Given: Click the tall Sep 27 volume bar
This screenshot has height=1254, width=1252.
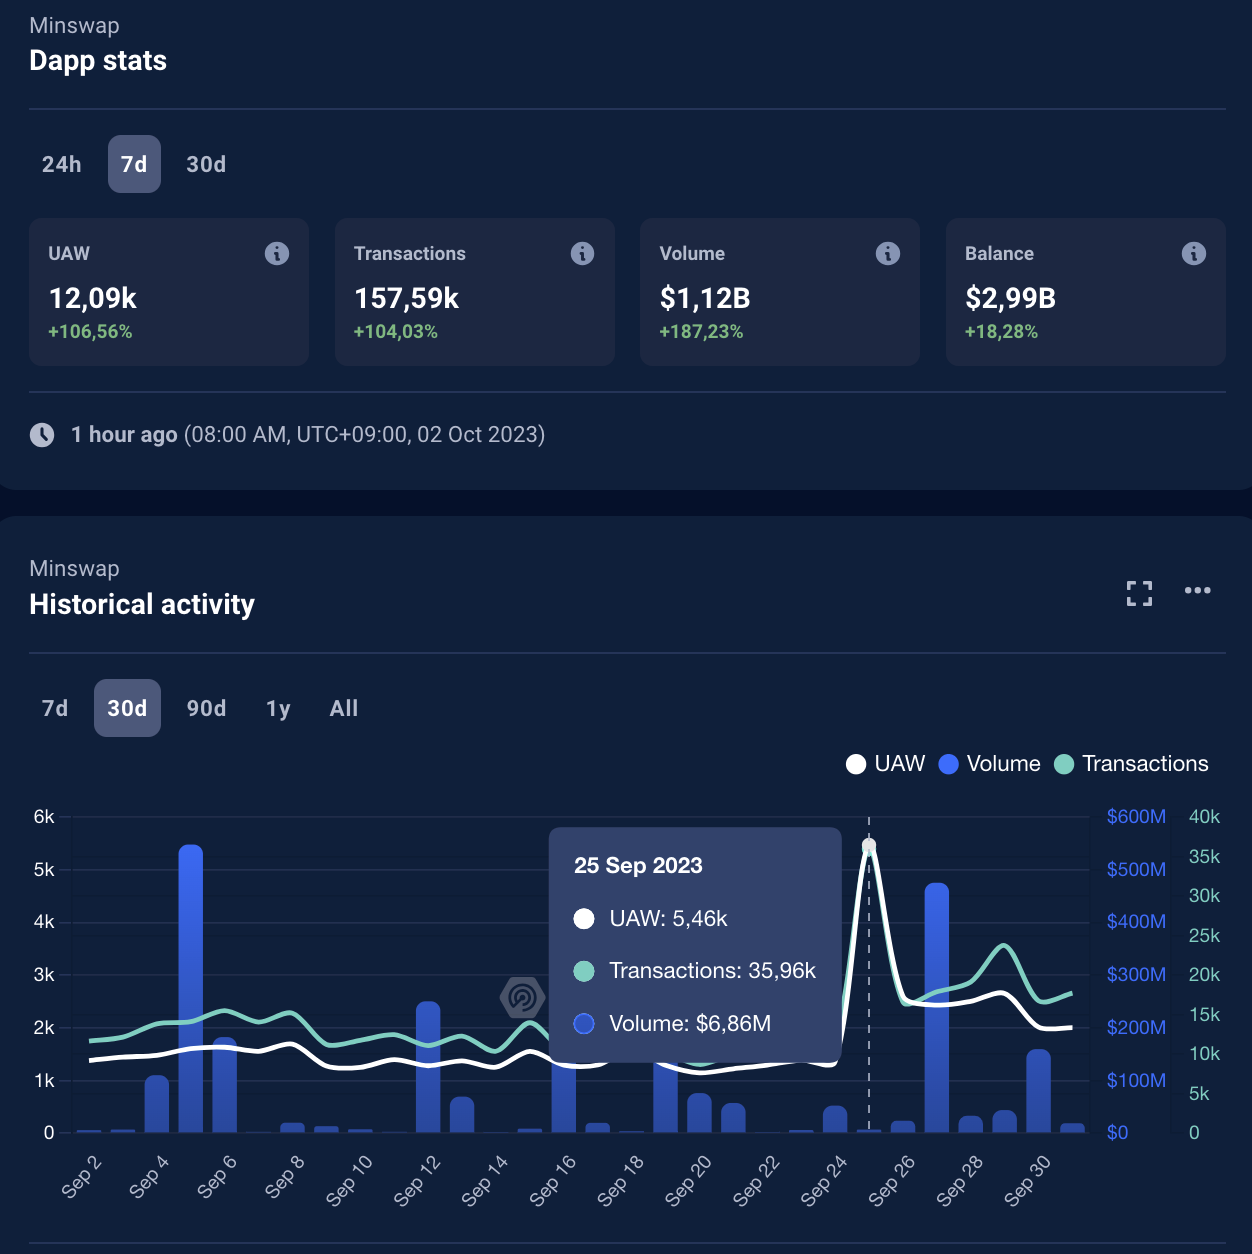Looking at the screenshot, I should pos(937,1008).
